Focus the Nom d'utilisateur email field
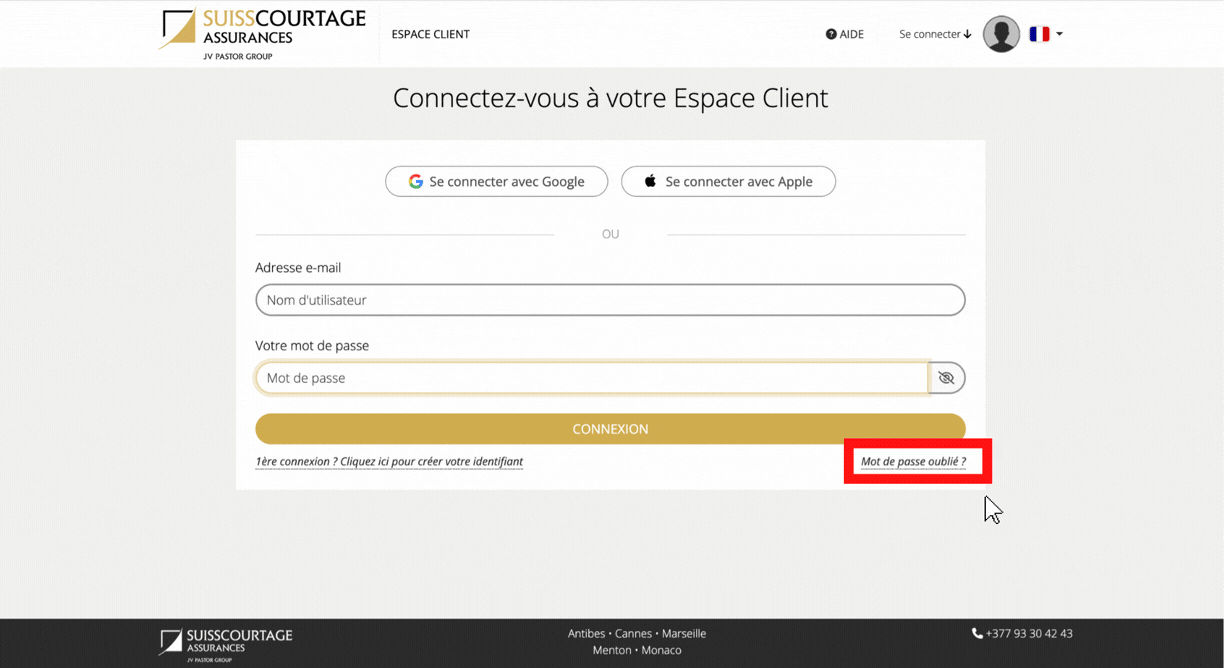1224x668 pixels. coord(610,300)
